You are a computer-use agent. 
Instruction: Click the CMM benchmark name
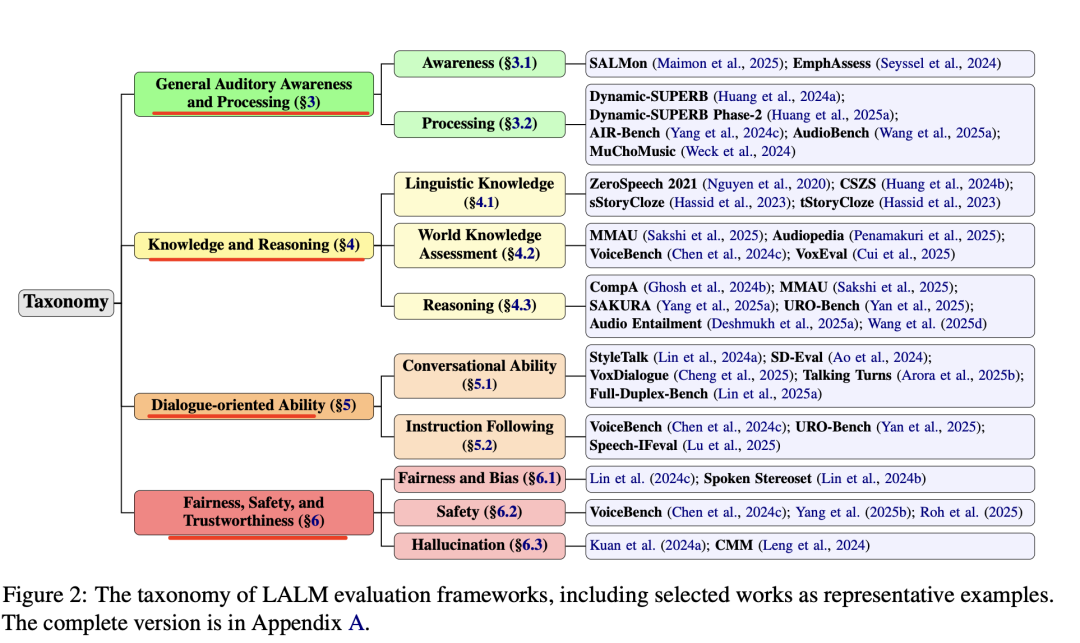pyautogui.click(x=734, y=545)
